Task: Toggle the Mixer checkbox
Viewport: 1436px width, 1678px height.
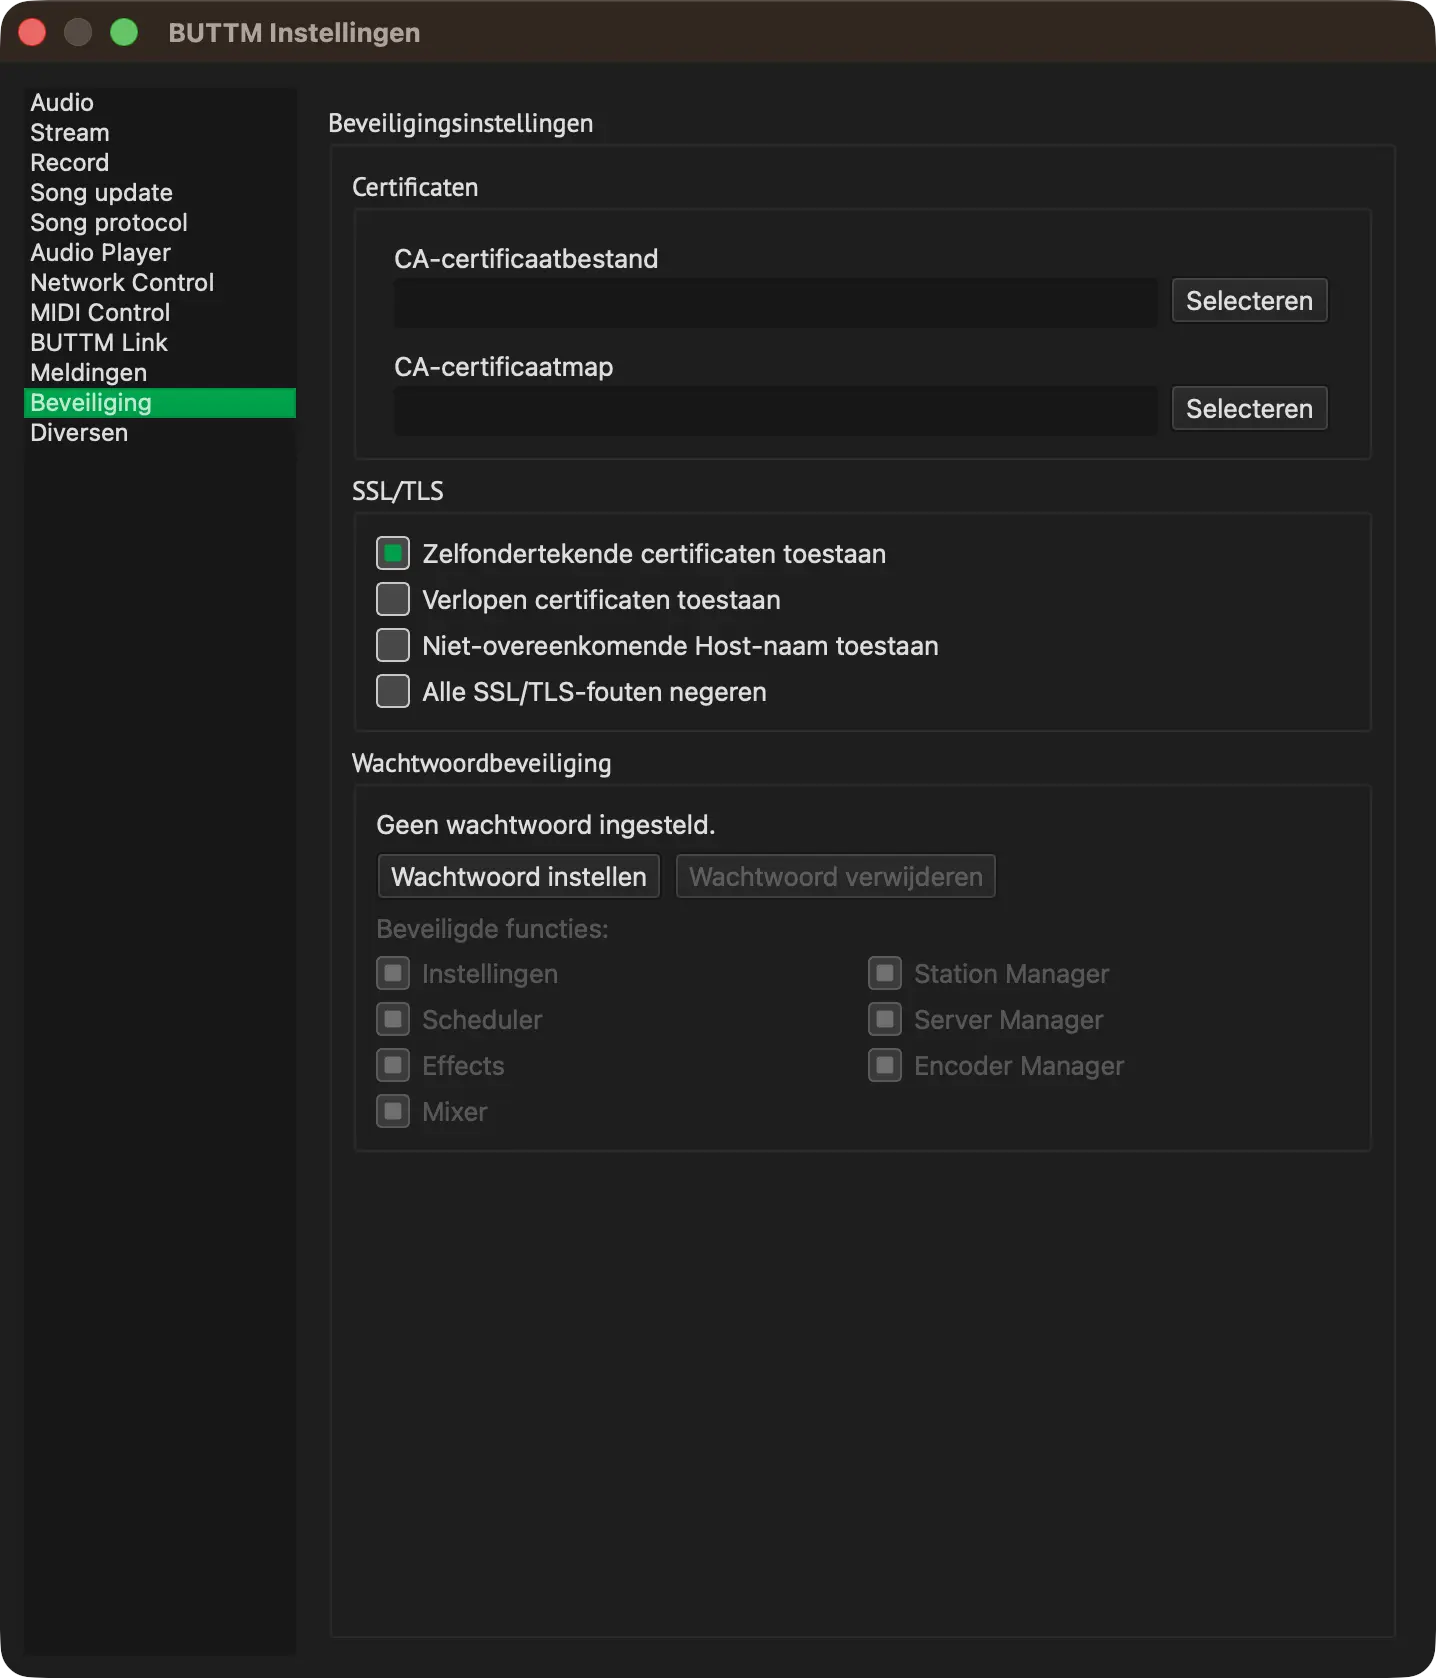Action: pos(393,1111)
